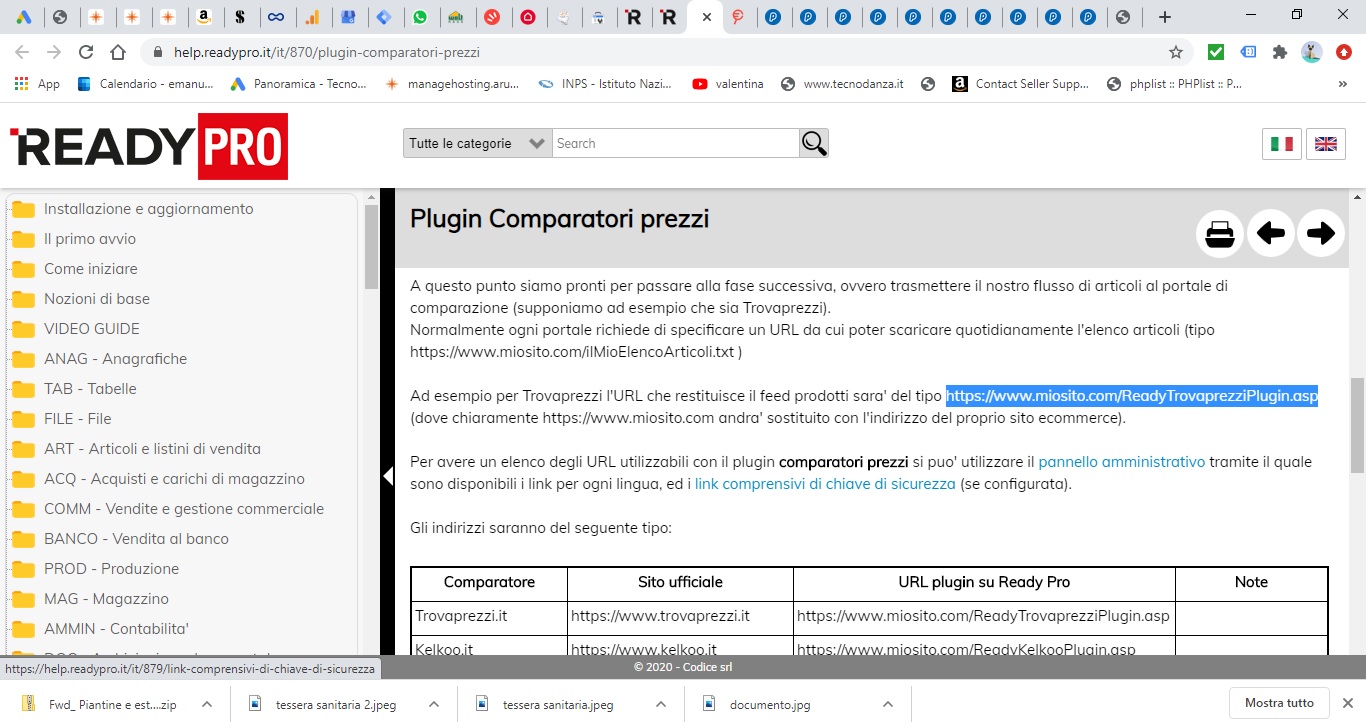The width and height of the screenshot is (1366, 728).
Task: Open 'ACQ - Acquisti e carichi di magazzino'
Action: [175, 479]
